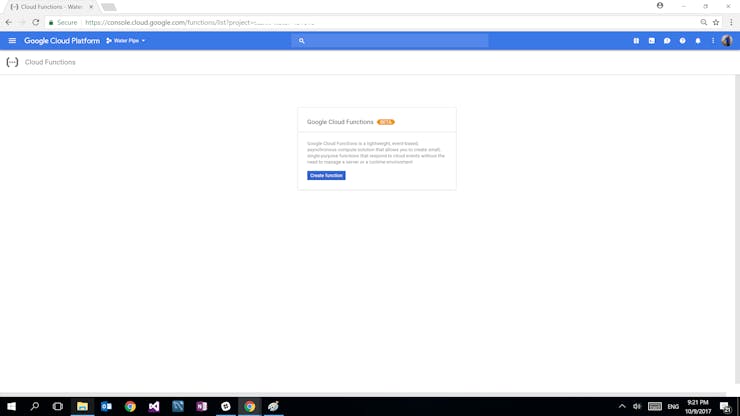Click the Chrome user profile icon in title bar
Screen dimensions: 740x416
(x=660, y=6)
